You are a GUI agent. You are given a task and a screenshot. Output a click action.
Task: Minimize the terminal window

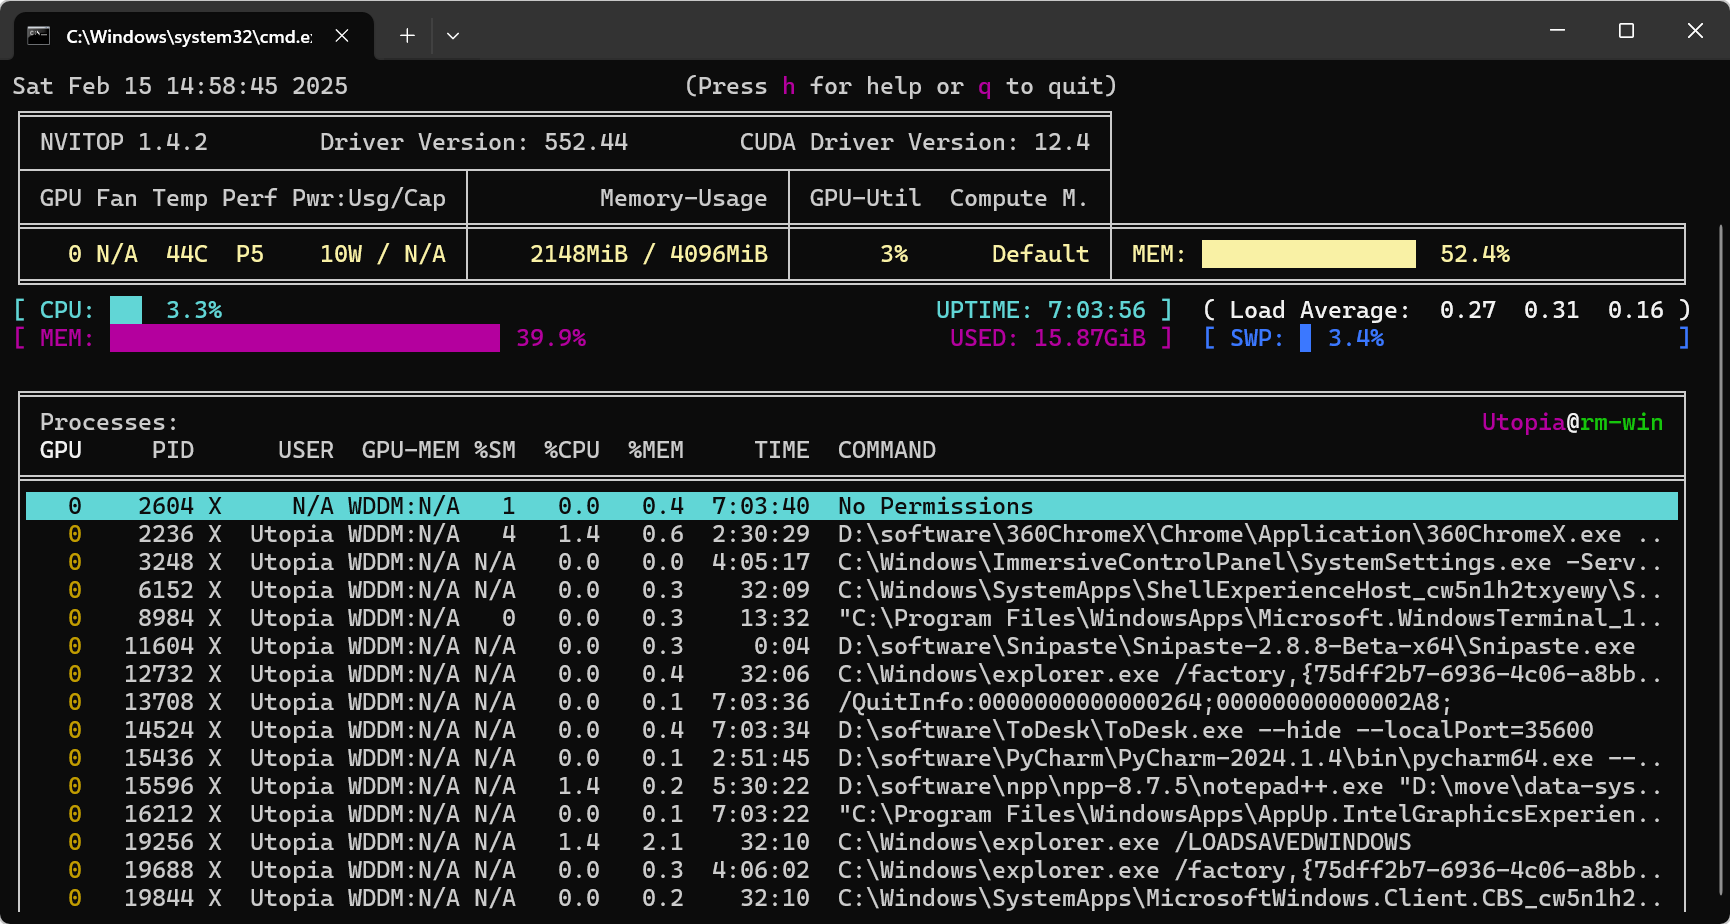pos(1557,31)
